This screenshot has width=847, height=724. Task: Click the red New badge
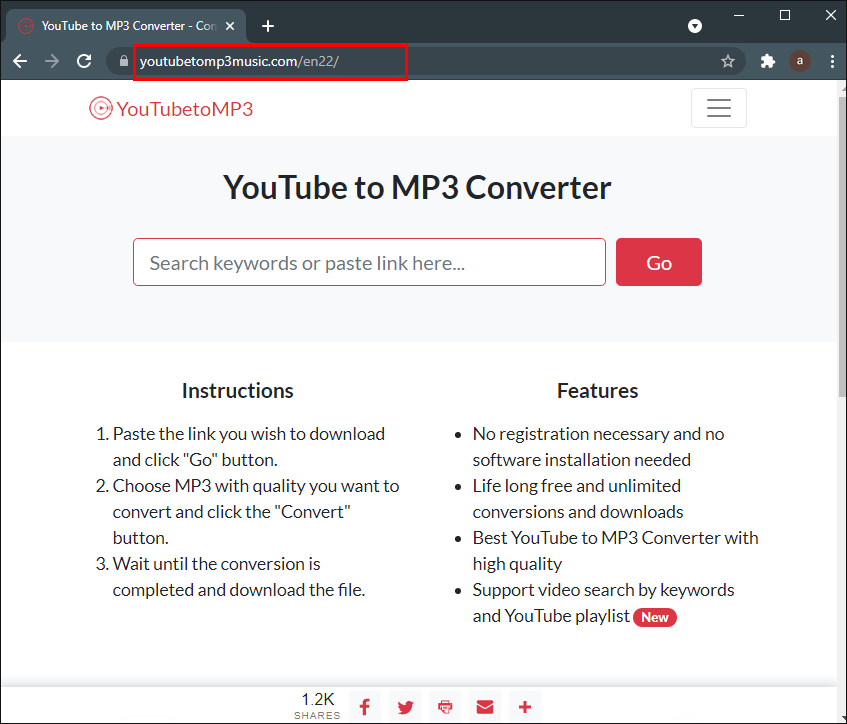click(655, 617)
